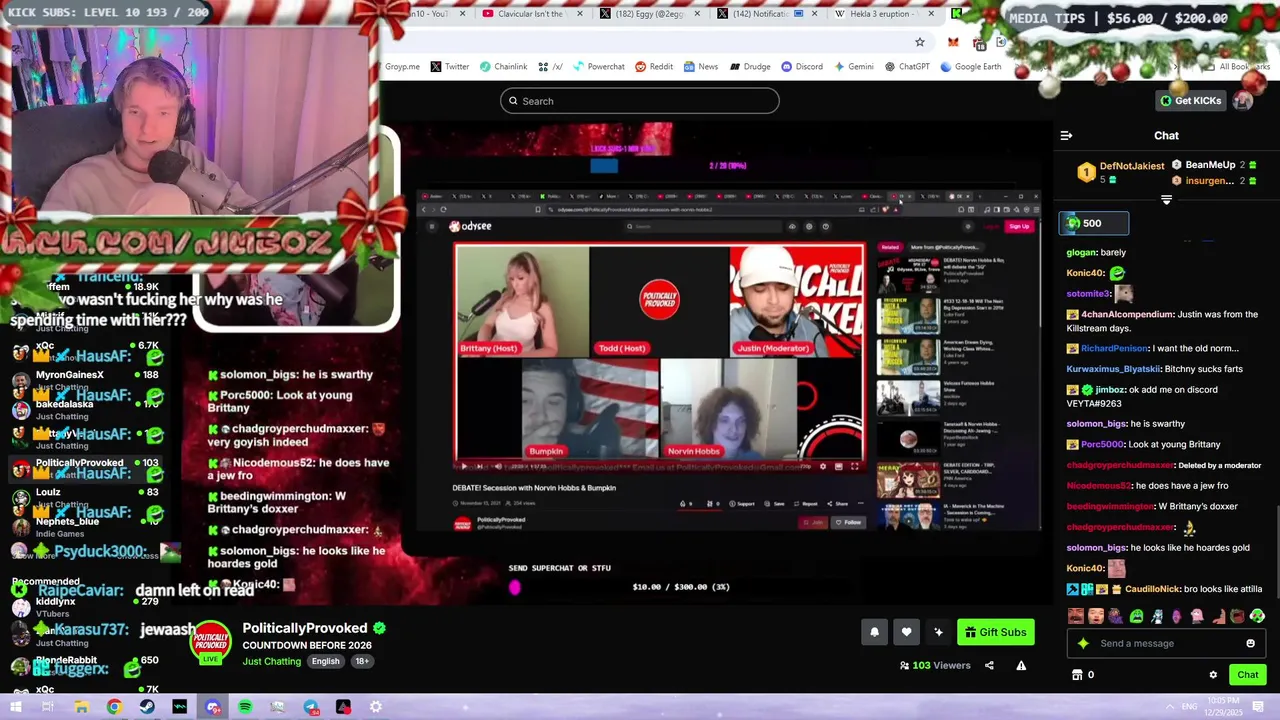This screenshot has height=720, width=1280.
Task: Click the CaudilloNick username in chat
Action: [x=1152, y=589]
